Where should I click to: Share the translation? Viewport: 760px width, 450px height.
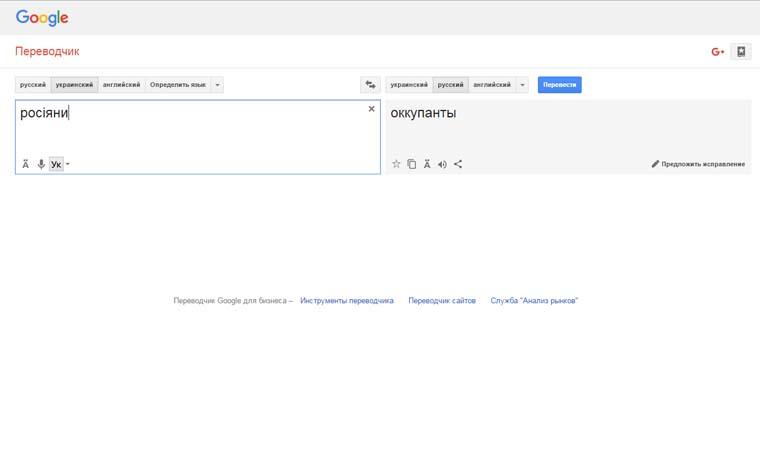[x=458, y=164]
